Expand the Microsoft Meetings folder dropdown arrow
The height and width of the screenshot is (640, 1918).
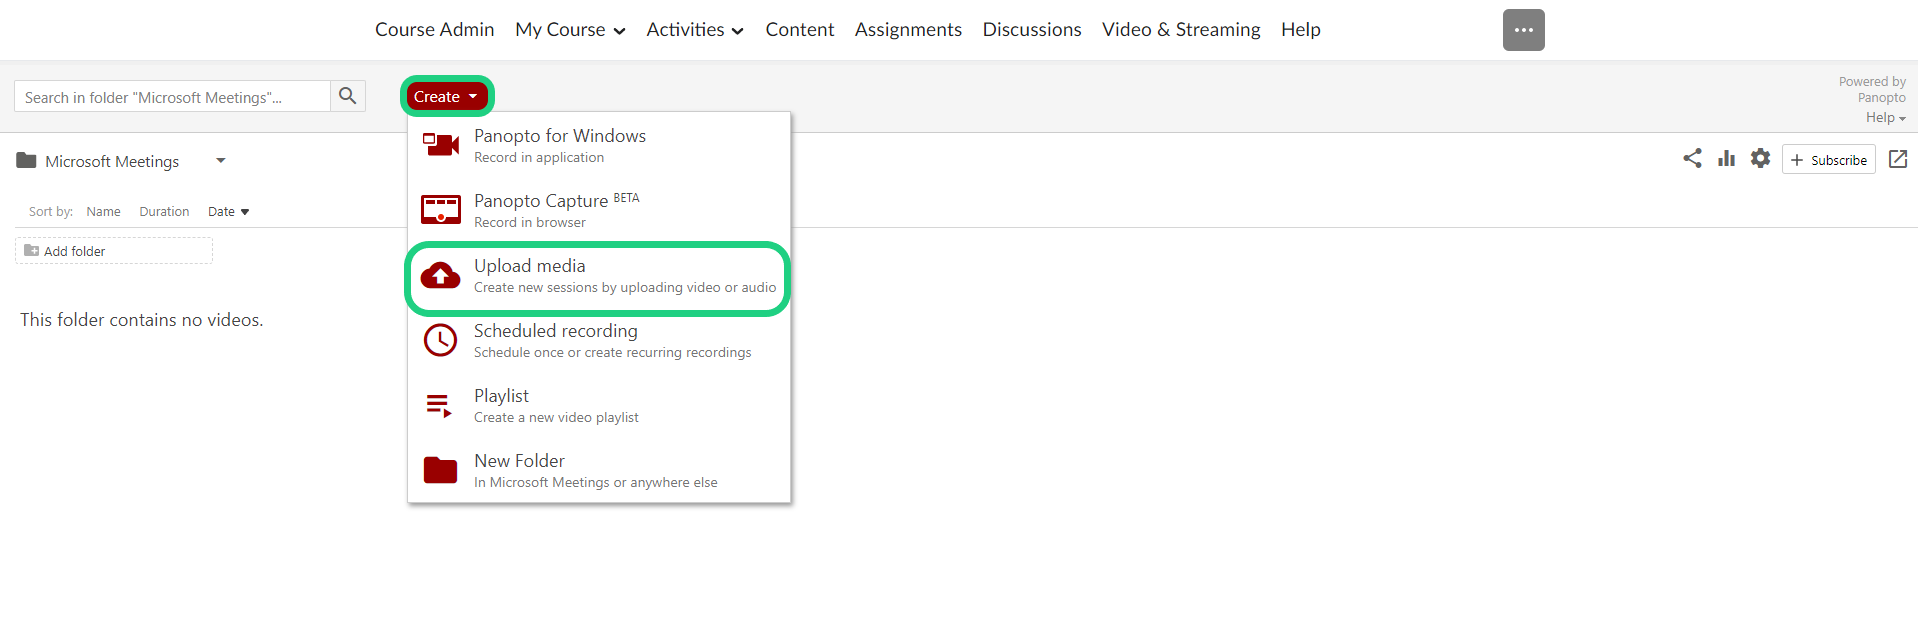click(221, 161)
